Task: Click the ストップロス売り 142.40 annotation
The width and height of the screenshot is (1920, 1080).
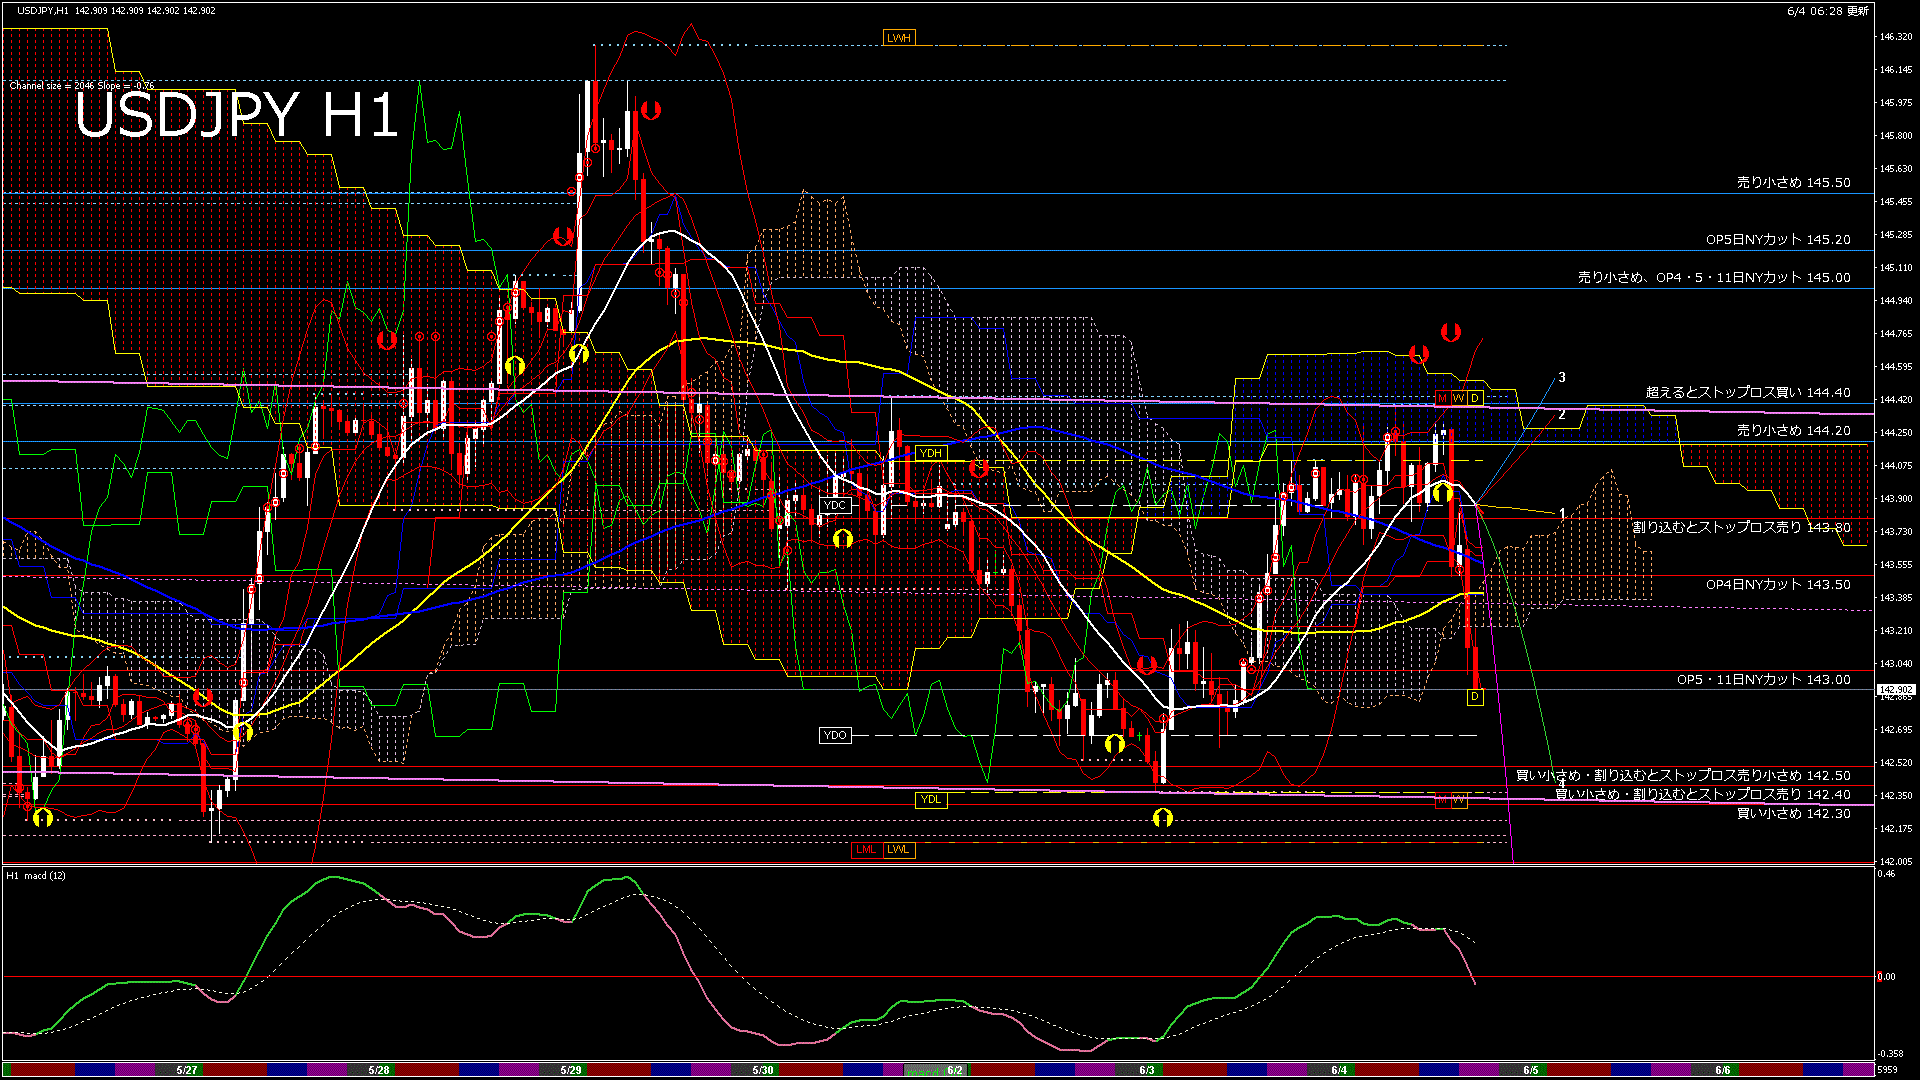Action: point(1703,795)
